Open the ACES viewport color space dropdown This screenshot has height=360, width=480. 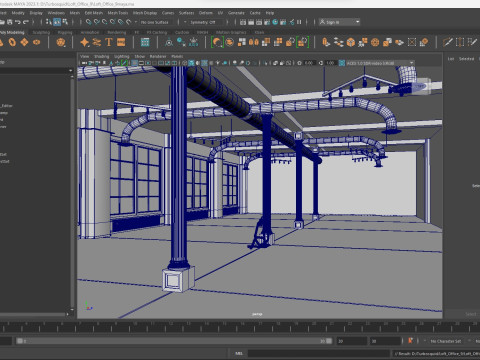point(380,63)
